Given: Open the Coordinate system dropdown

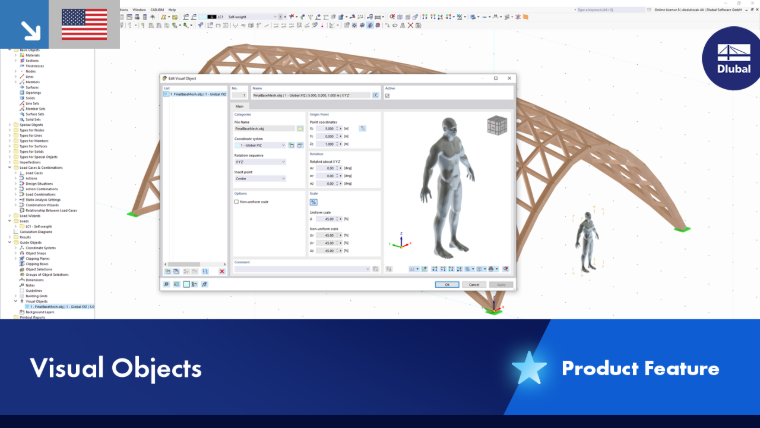Looking at the screenshot, I should click(x=261, y=145).
